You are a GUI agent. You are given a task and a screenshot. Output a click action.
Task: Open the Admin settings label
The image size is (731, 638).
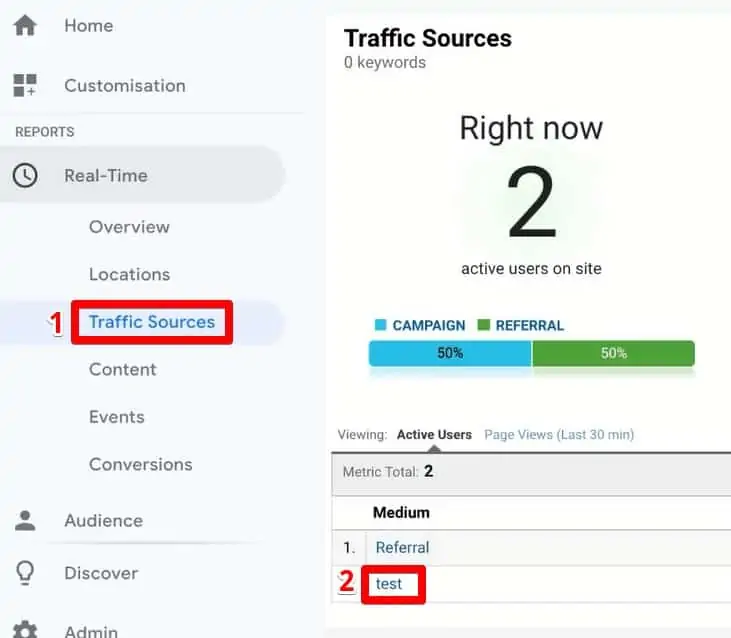[91, 631]
